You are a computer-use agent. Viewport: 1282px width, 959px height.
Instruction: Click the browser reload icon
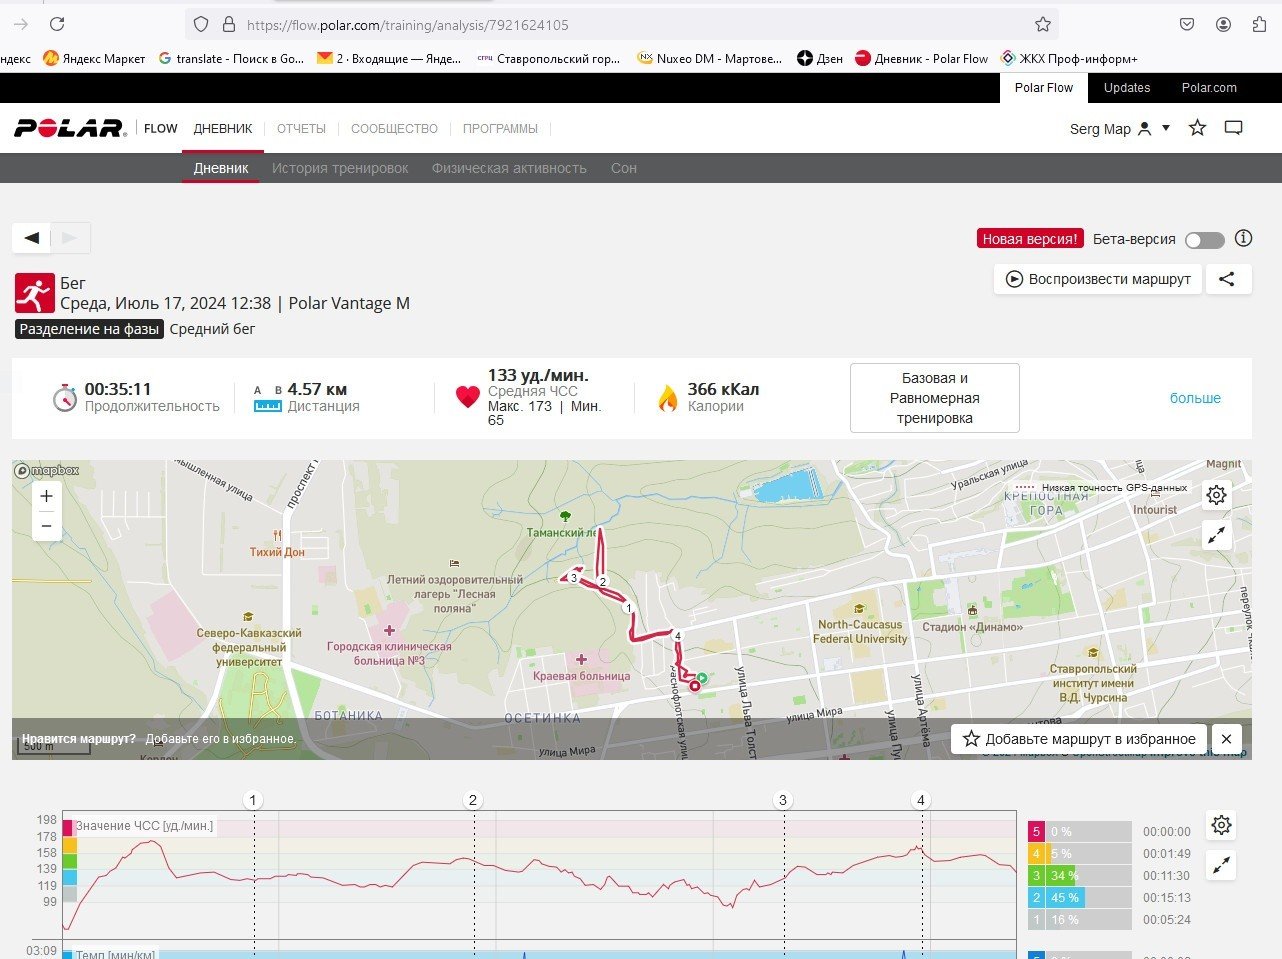point(57,24)
